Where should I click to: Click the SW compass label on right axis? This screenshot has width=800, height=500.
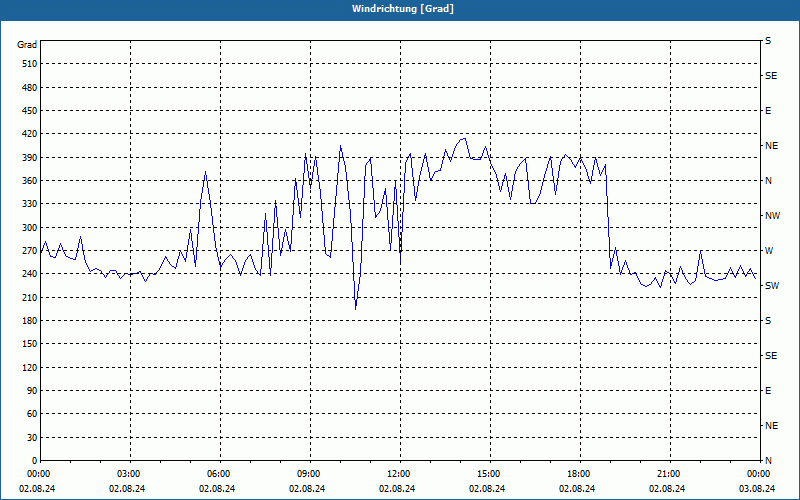772,286
